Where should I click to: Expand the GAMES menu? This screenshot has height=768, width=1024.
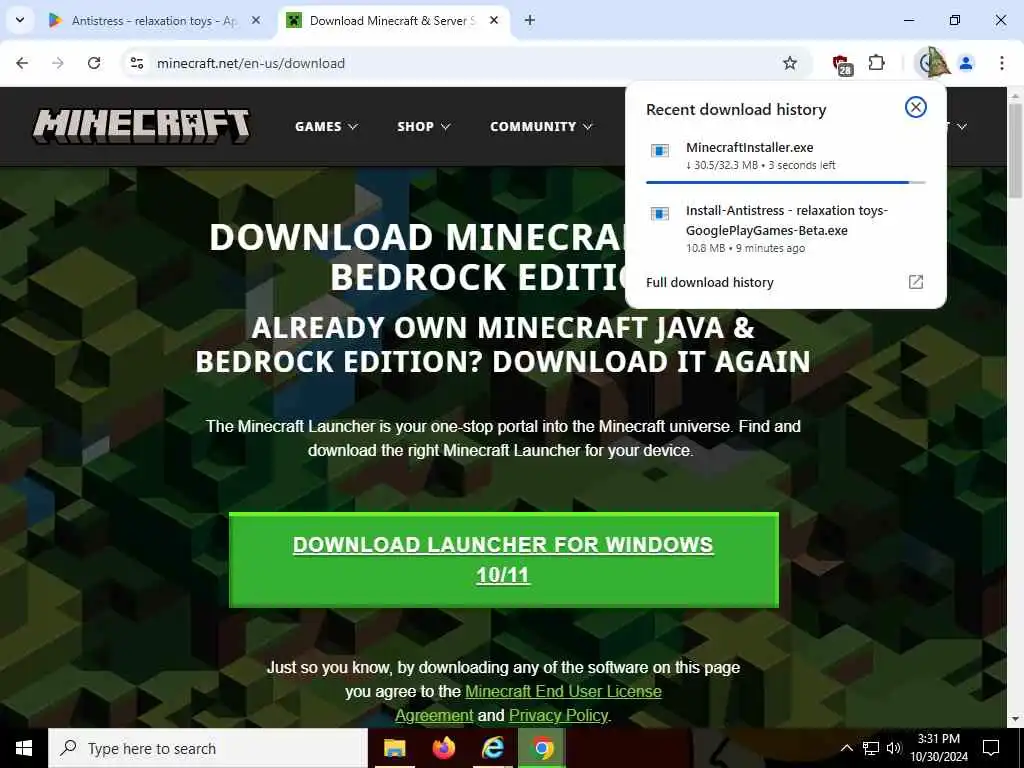pyautogui.click(x=326, y=127)
